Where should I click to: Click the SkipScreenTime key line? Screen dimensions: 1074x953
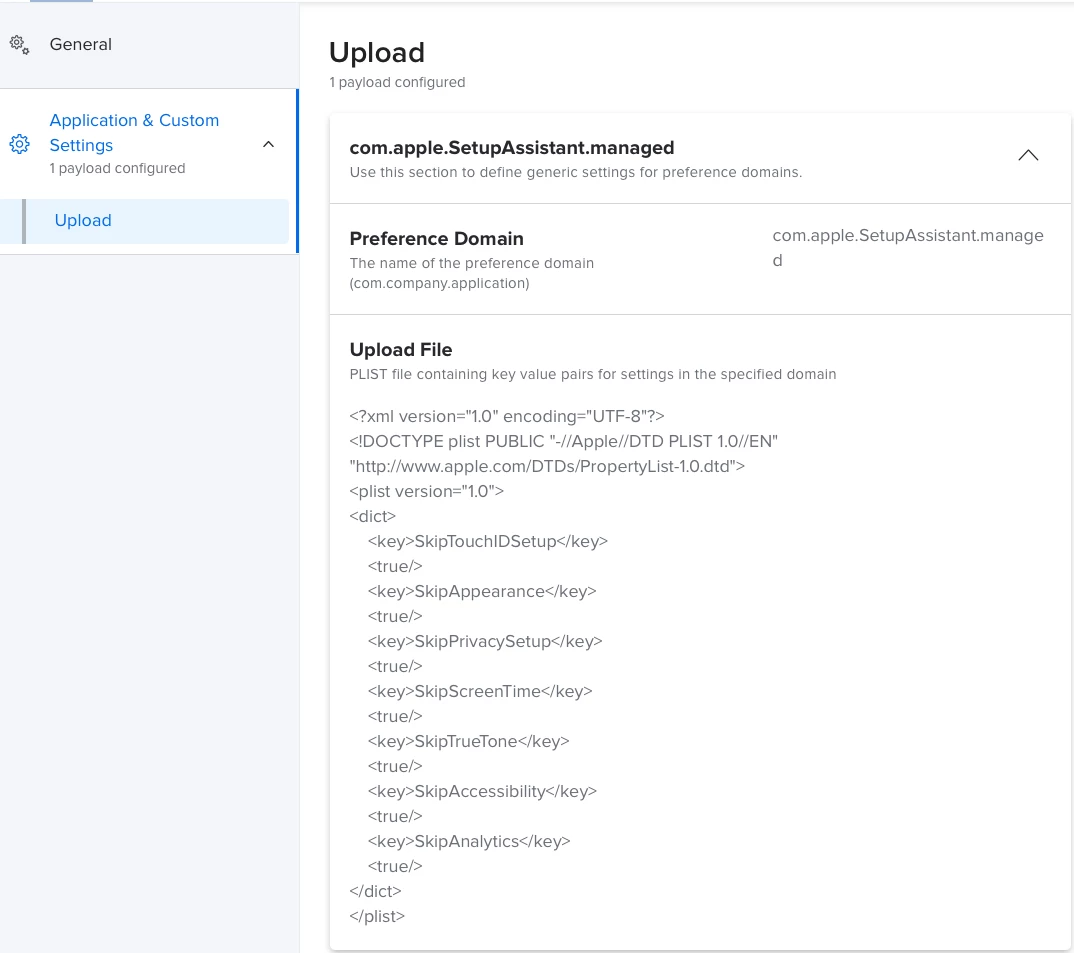[x=480, y=691]
